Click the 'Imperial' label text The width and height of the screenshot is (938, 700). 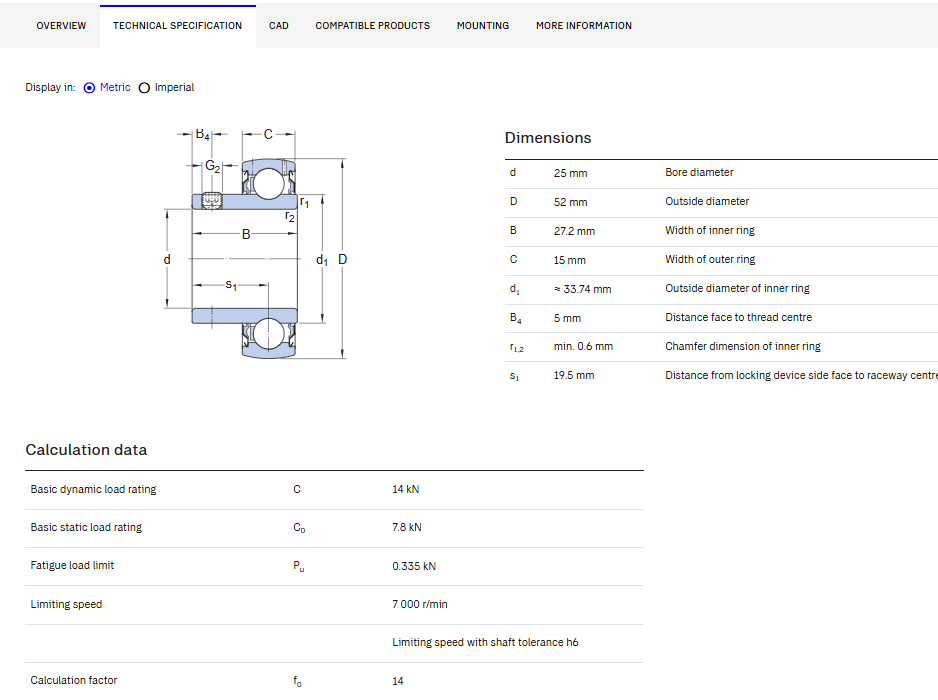174,87
